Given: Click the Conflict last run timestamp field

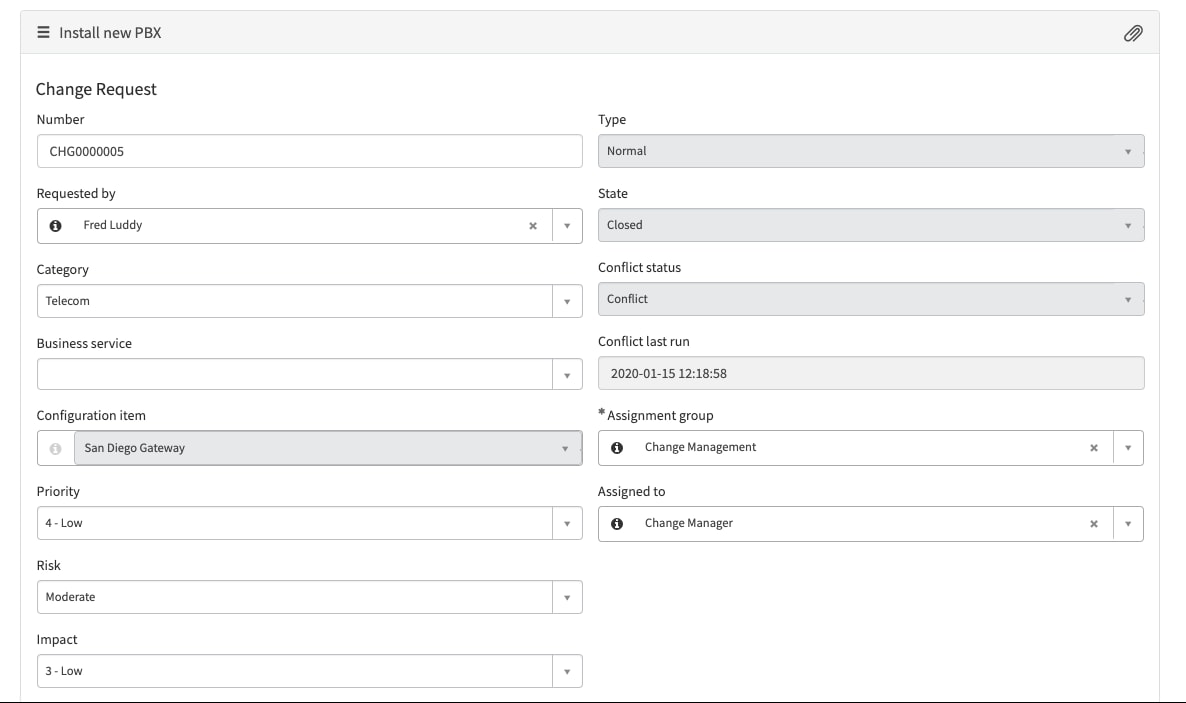Looking at the screenshot, I should pos(870,373).
